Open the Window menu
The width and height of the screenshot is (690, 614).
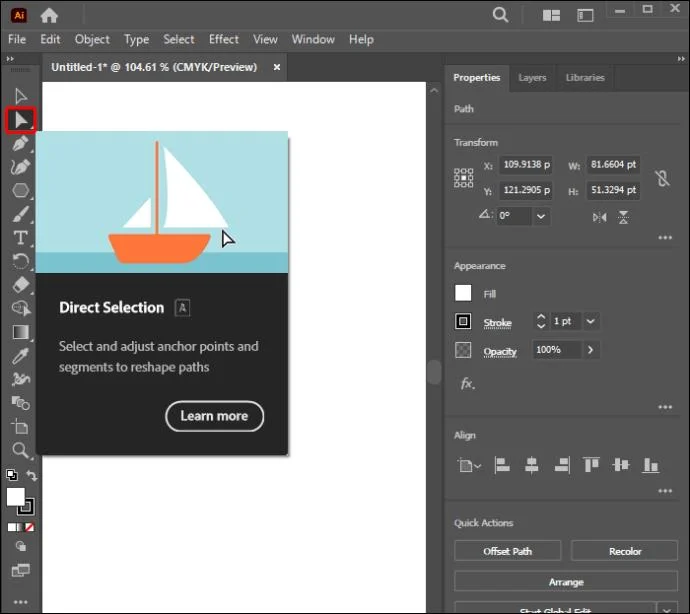click(x=313, y=39)
